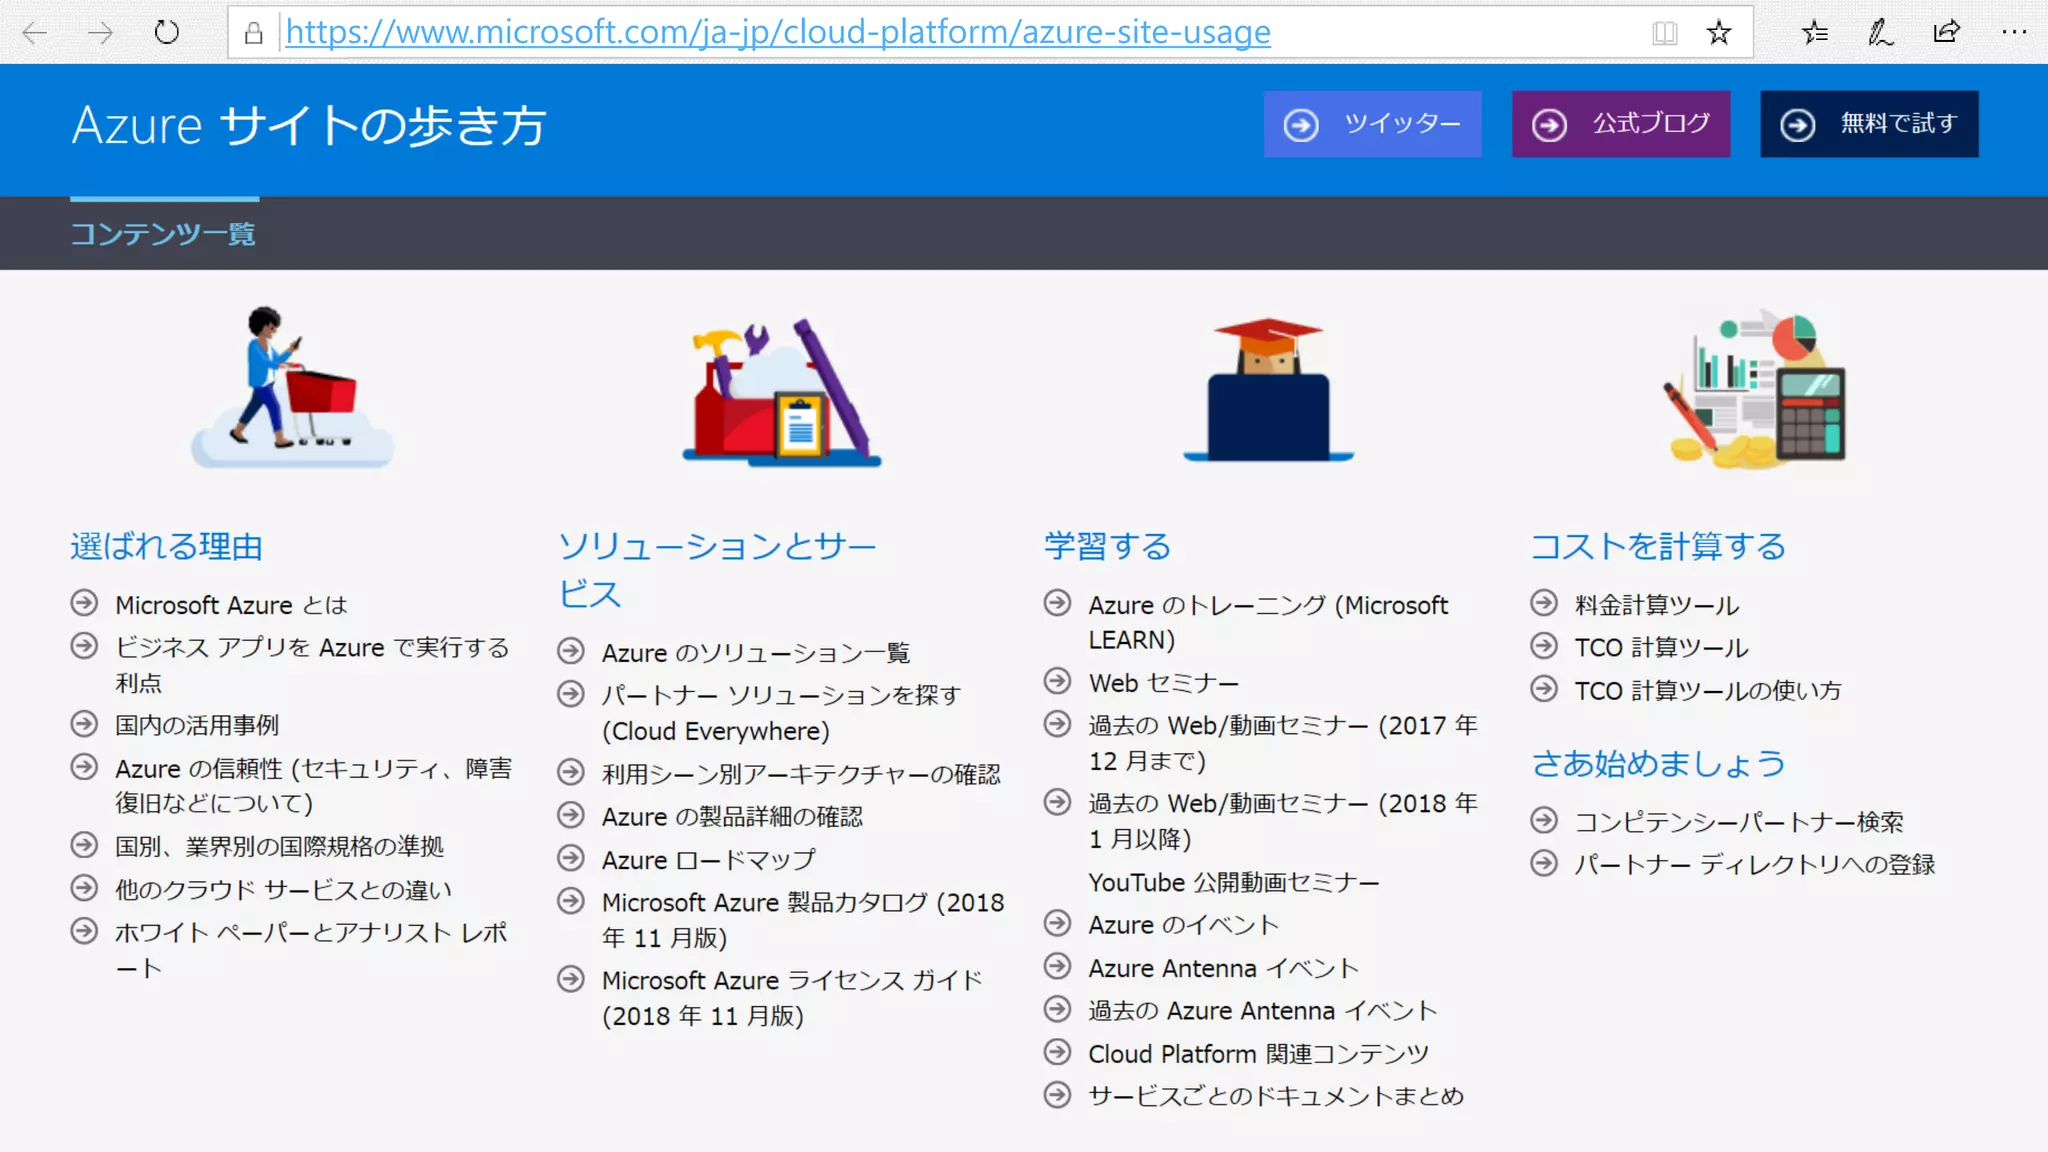The image size is (2048, 1152).
Task: Click arrow icon beside 料金計算ツール
Action: coord(1544,603)
